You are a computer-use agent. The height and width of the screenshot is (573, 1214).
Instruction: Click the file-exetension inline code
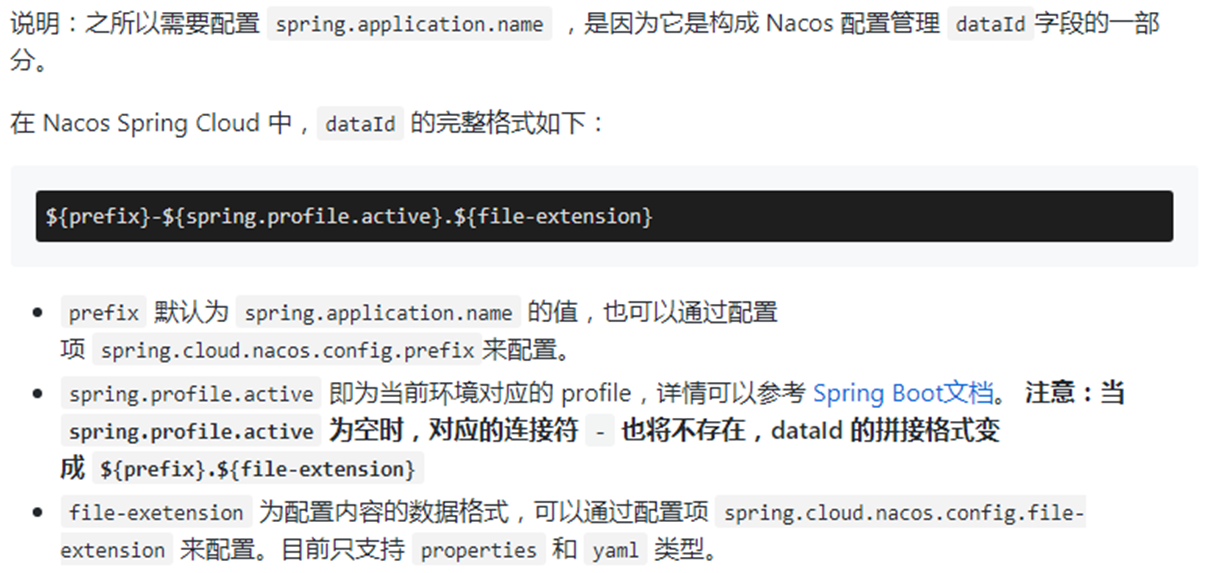click(x=156, y=513)
